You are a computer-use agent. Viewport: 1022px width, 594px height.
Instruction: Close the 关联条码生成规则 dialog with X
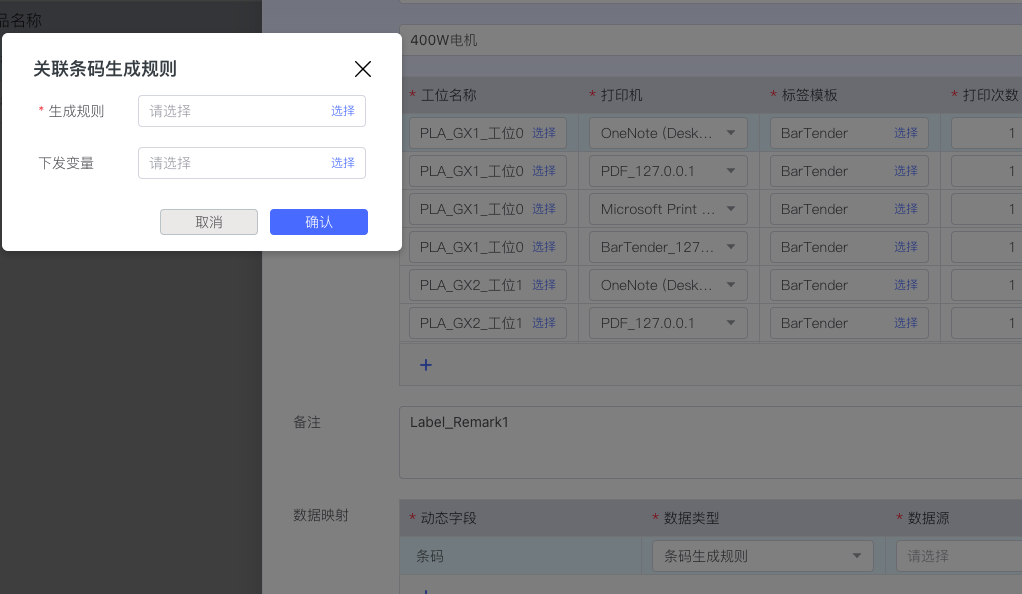(x=363, y=69)
